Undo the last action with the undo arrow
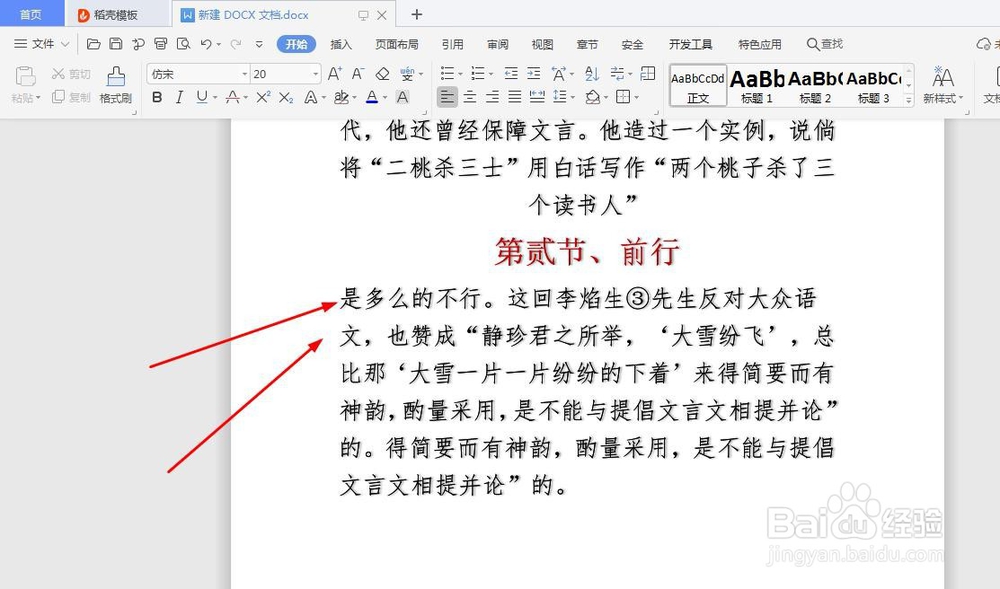This screenshot has width=1000, height=589. pyautogui.click(x=205, y=44)
